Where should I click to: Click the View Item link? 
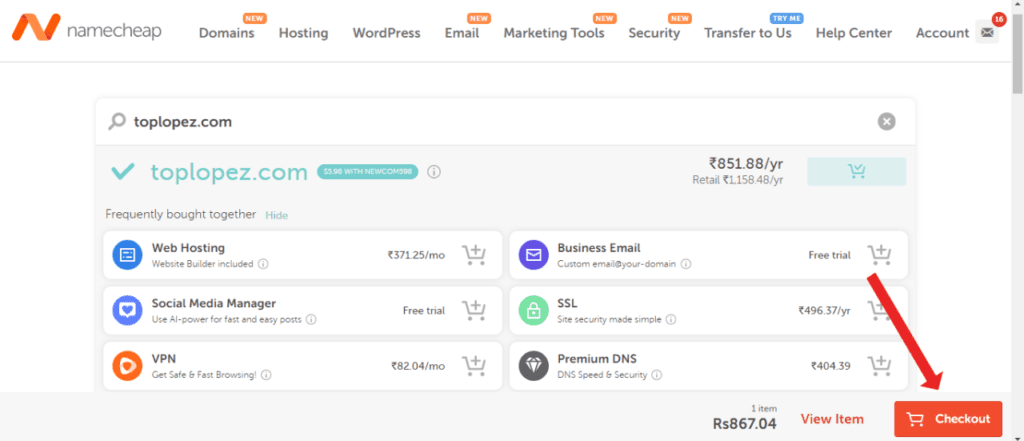(832, 419)
